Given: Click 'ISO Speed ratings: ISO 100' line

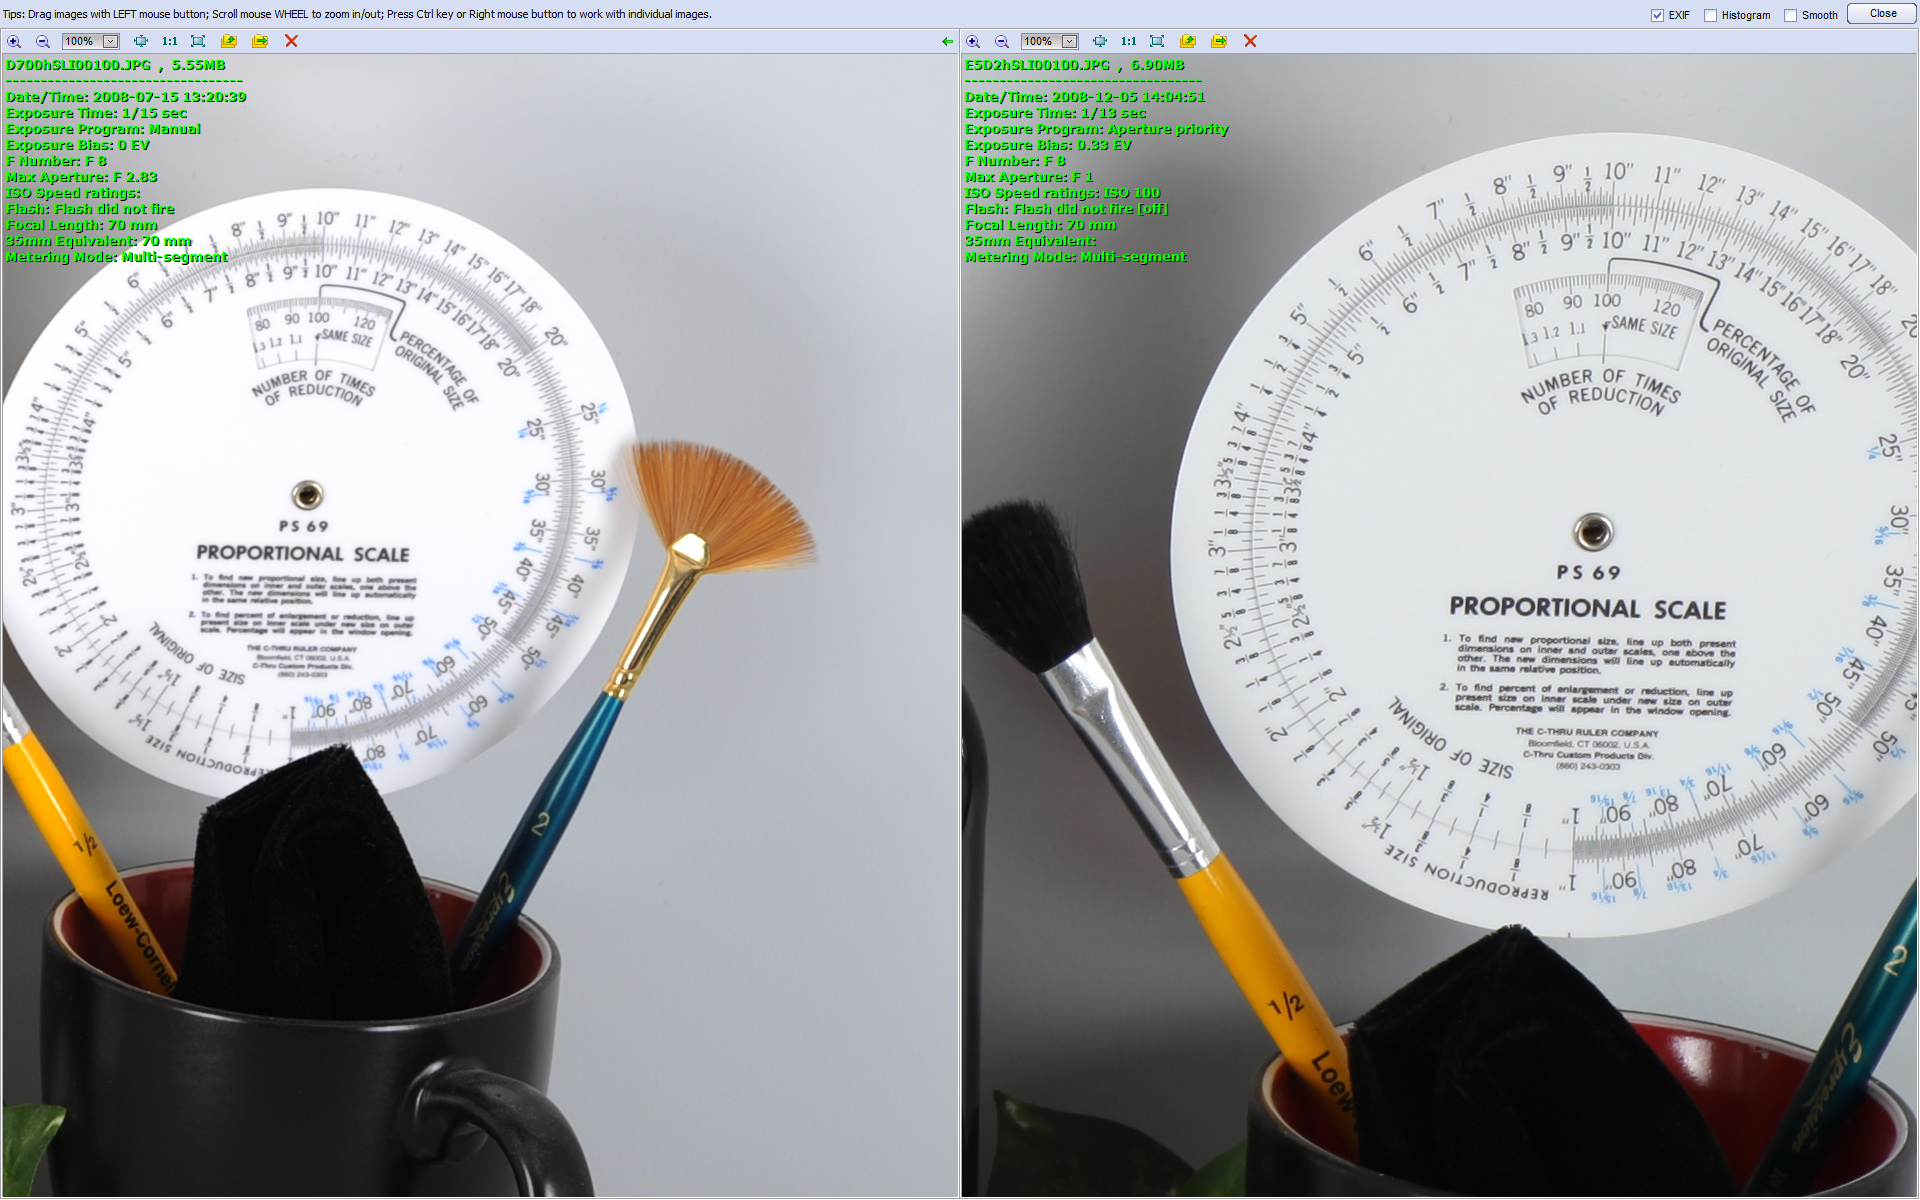Looking at the screenshot, I should click(x=1062, y=193).
